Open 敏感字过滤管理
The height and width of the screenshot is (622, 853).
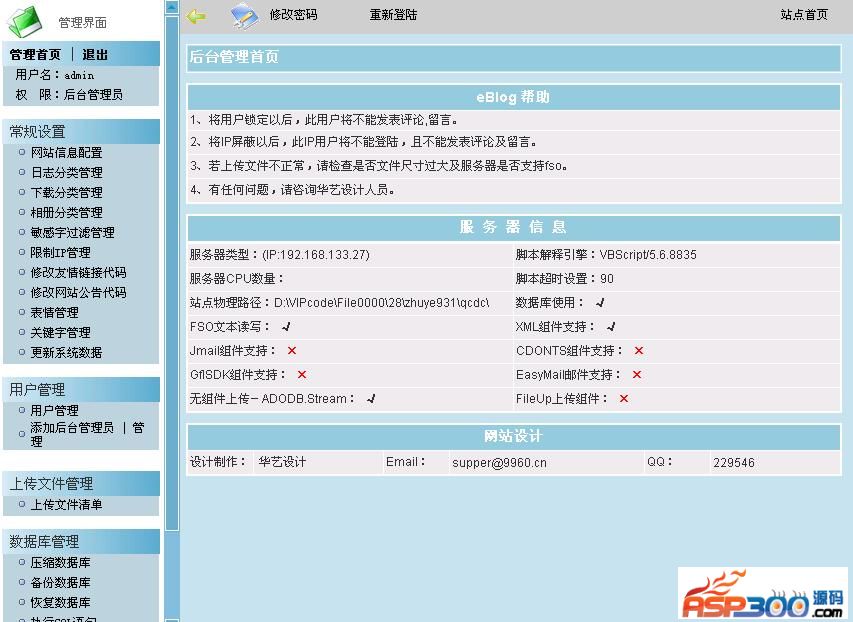click(x=72, y=232)
